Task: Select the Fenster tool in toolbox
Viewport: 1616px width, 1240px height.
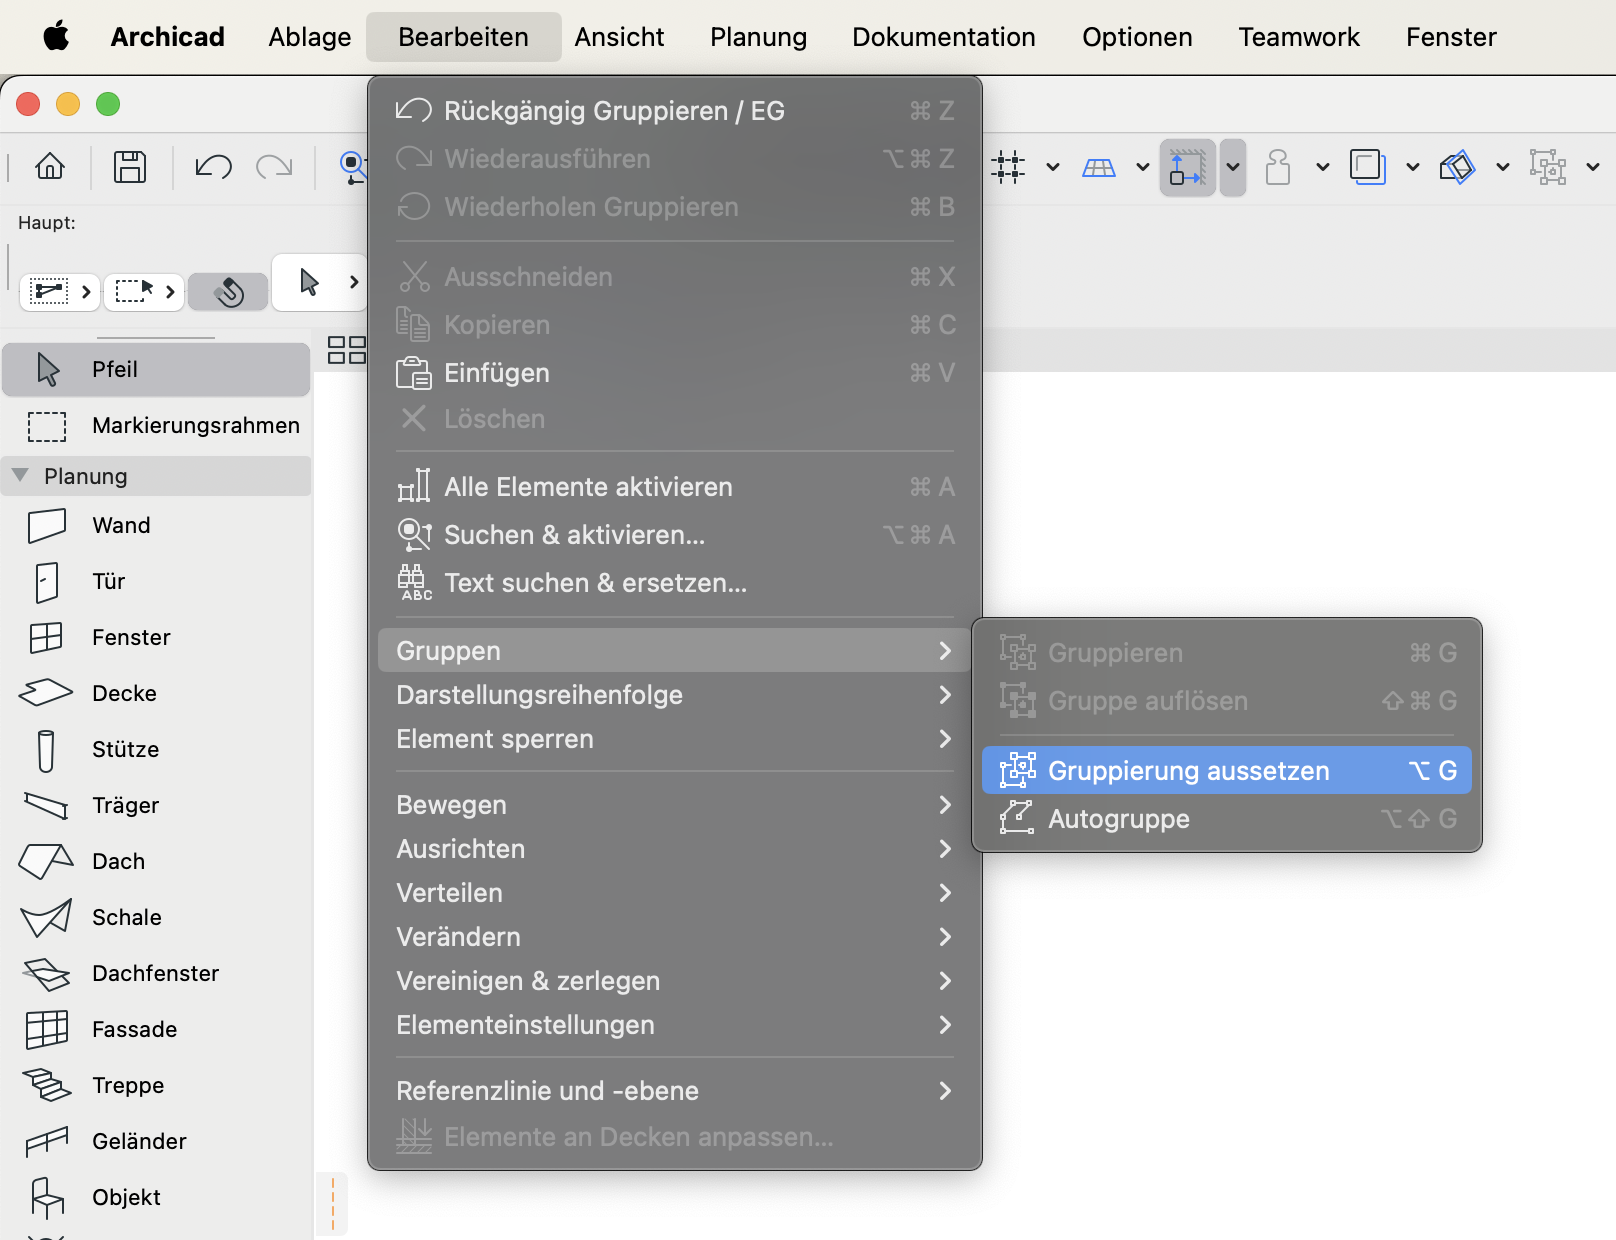Action: tap(156, 637)
